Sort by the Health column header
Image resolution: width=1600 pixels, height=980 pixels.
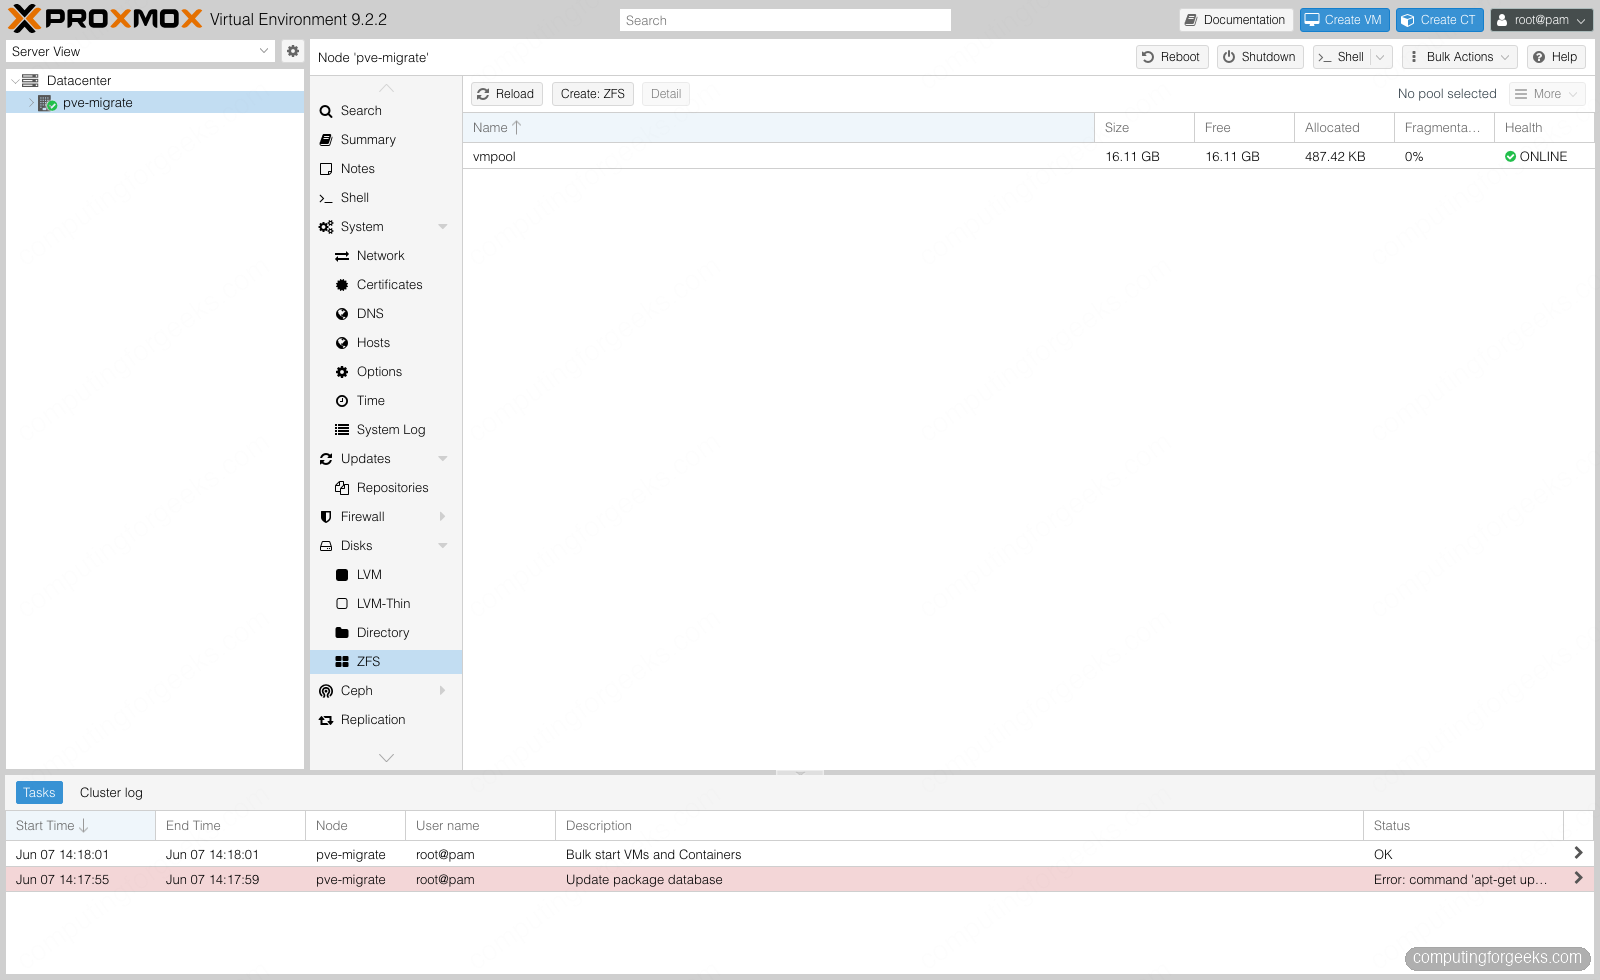[x=1544, y=128]
